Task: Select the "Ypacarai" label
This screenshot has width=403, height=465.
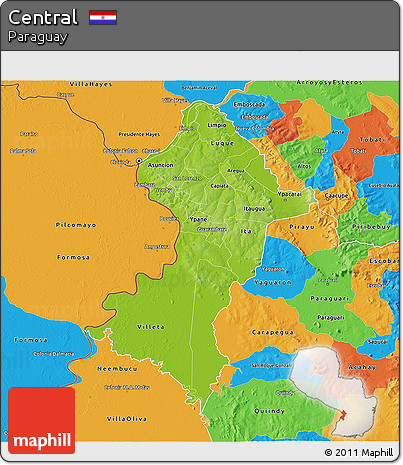Action: [x=289, y=194]
